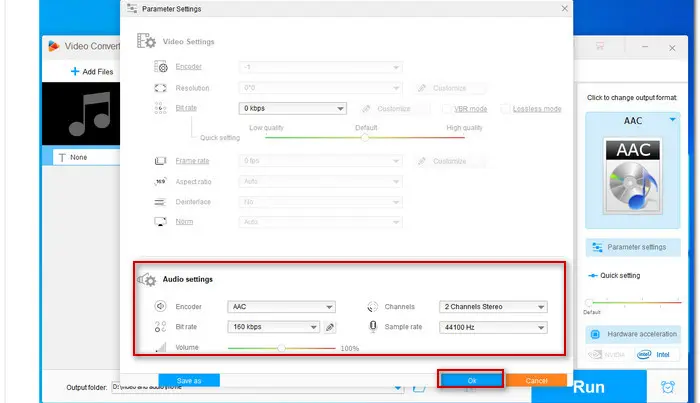Viewport: 700px width, 403px height.
Task: Click the Norm label link
Action: [x=184, y=221]
